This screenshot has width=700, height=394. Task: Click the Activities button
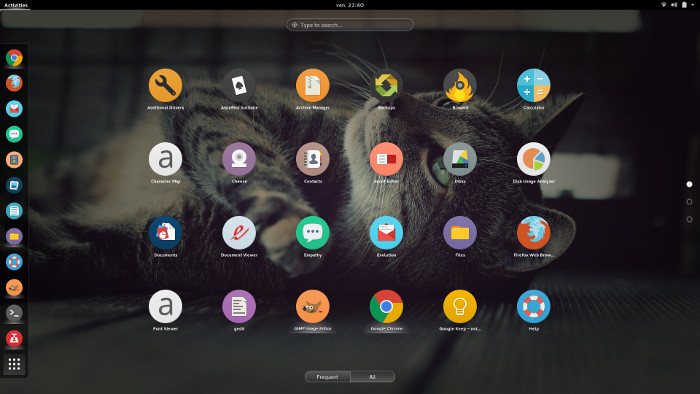point(16,5)
